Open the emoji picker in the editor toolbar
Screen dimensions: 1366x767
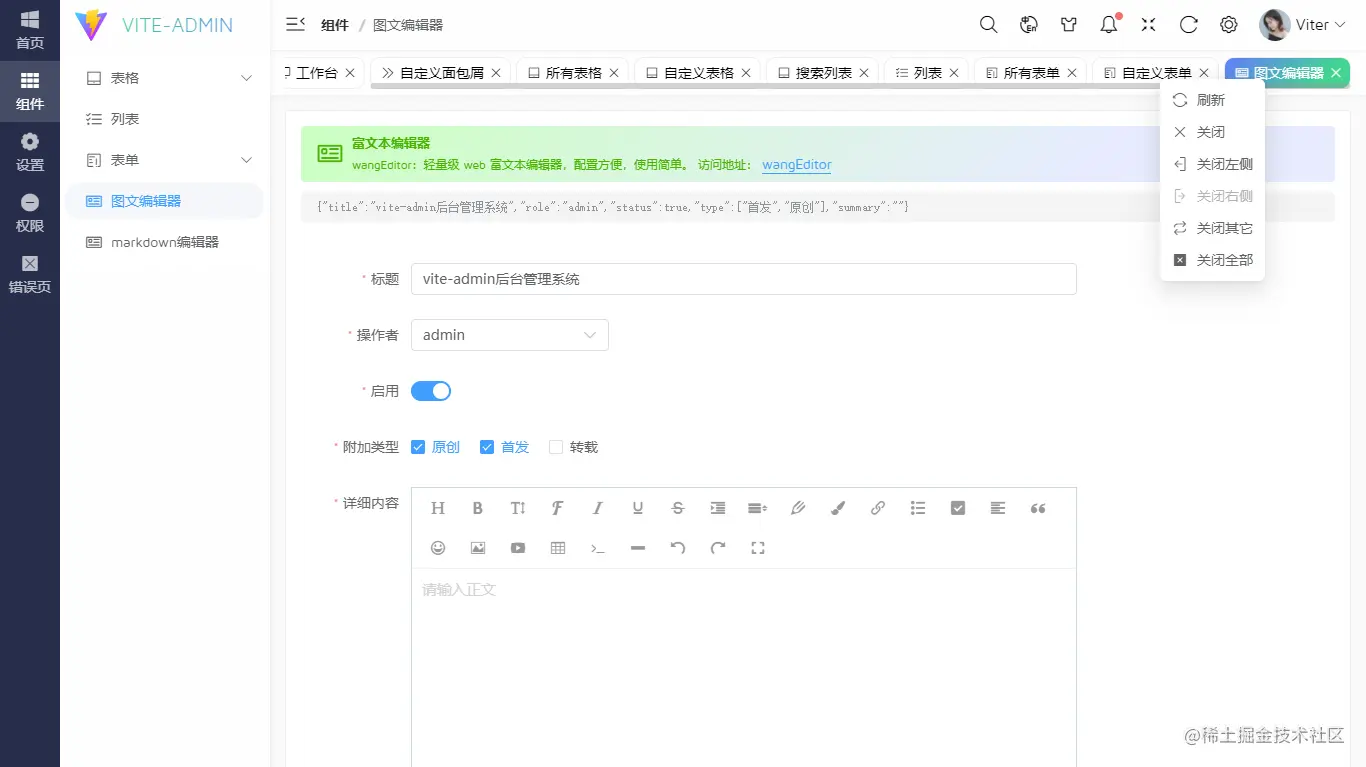[437, 547]
